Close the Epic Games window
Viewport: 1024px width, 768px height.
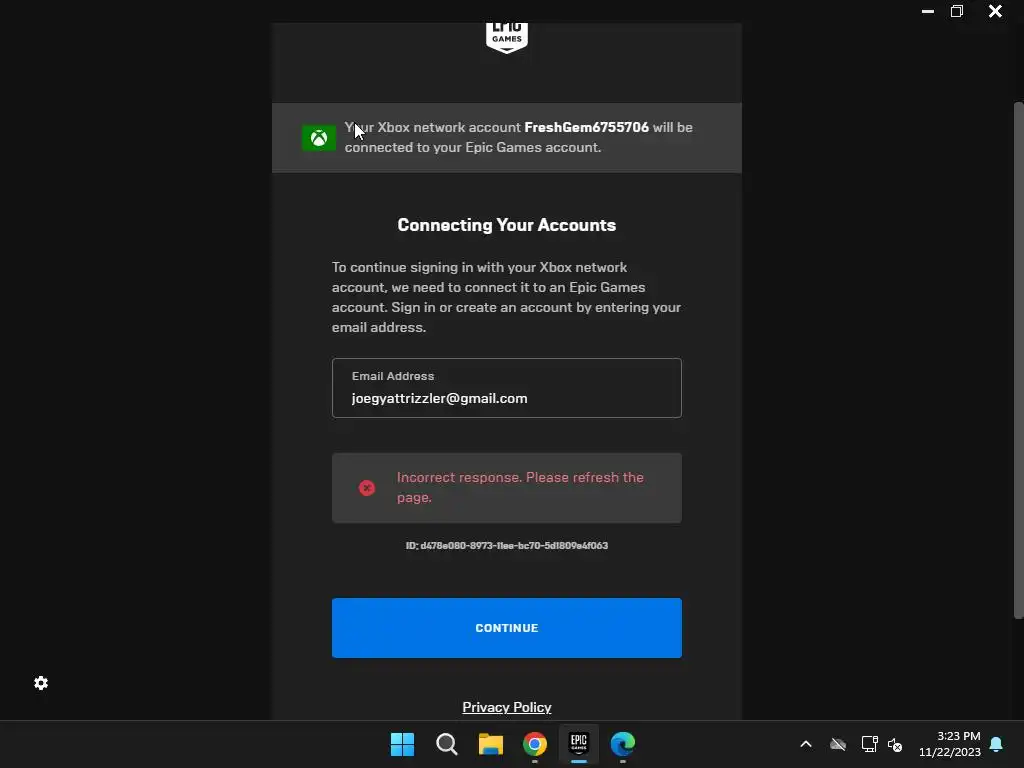click(995, 11)
